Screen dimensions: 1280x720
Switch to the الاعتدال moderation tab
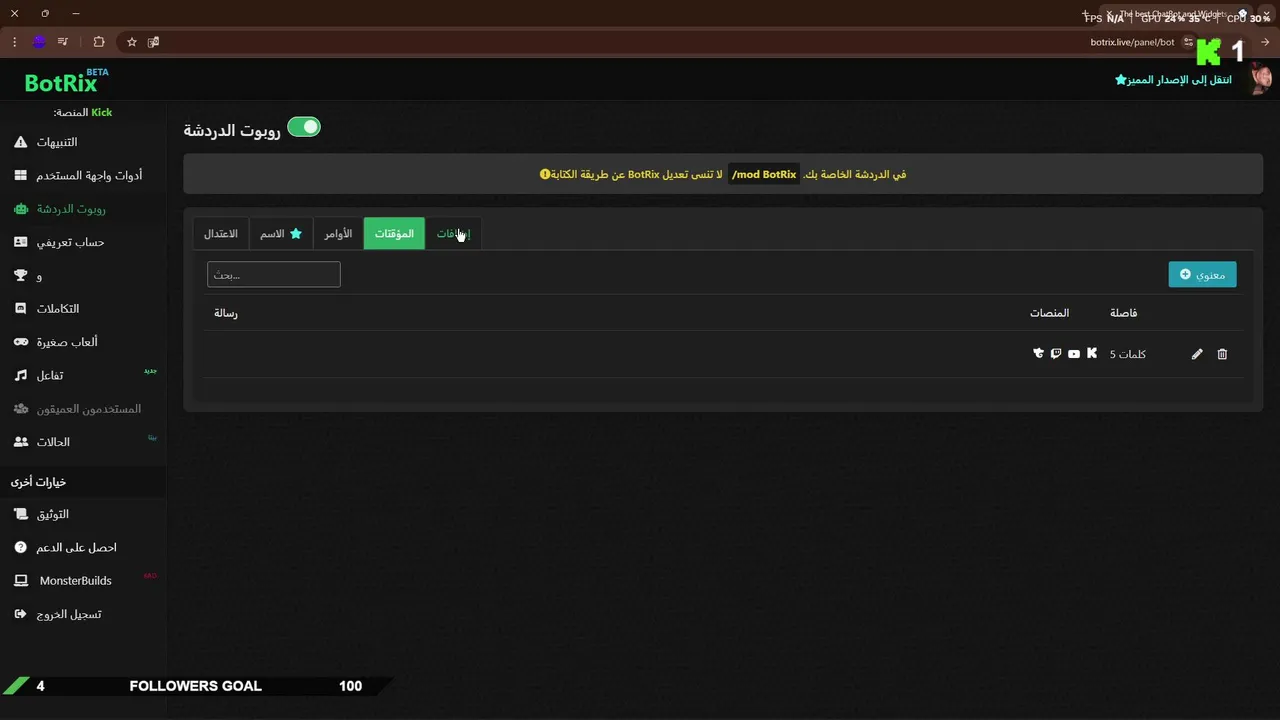(x=221, y=234)
